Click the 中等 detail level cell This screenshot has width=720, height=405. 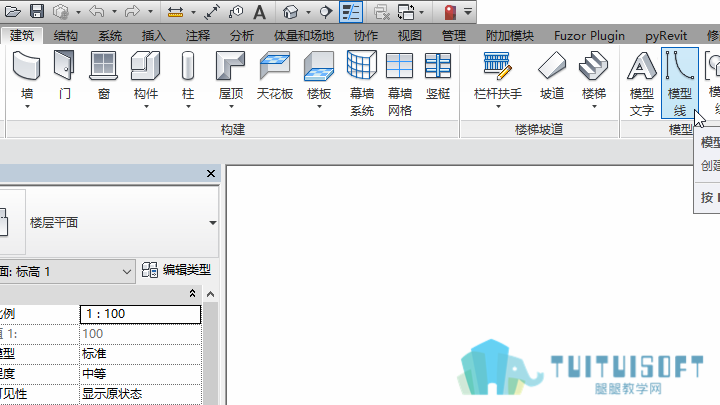[x=141, y=374]
